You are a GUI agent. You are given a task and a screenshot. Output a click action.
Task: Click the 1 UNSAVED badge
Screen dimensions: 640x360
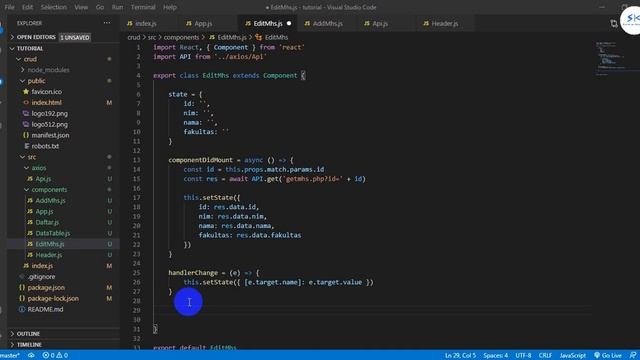[75, 38]
